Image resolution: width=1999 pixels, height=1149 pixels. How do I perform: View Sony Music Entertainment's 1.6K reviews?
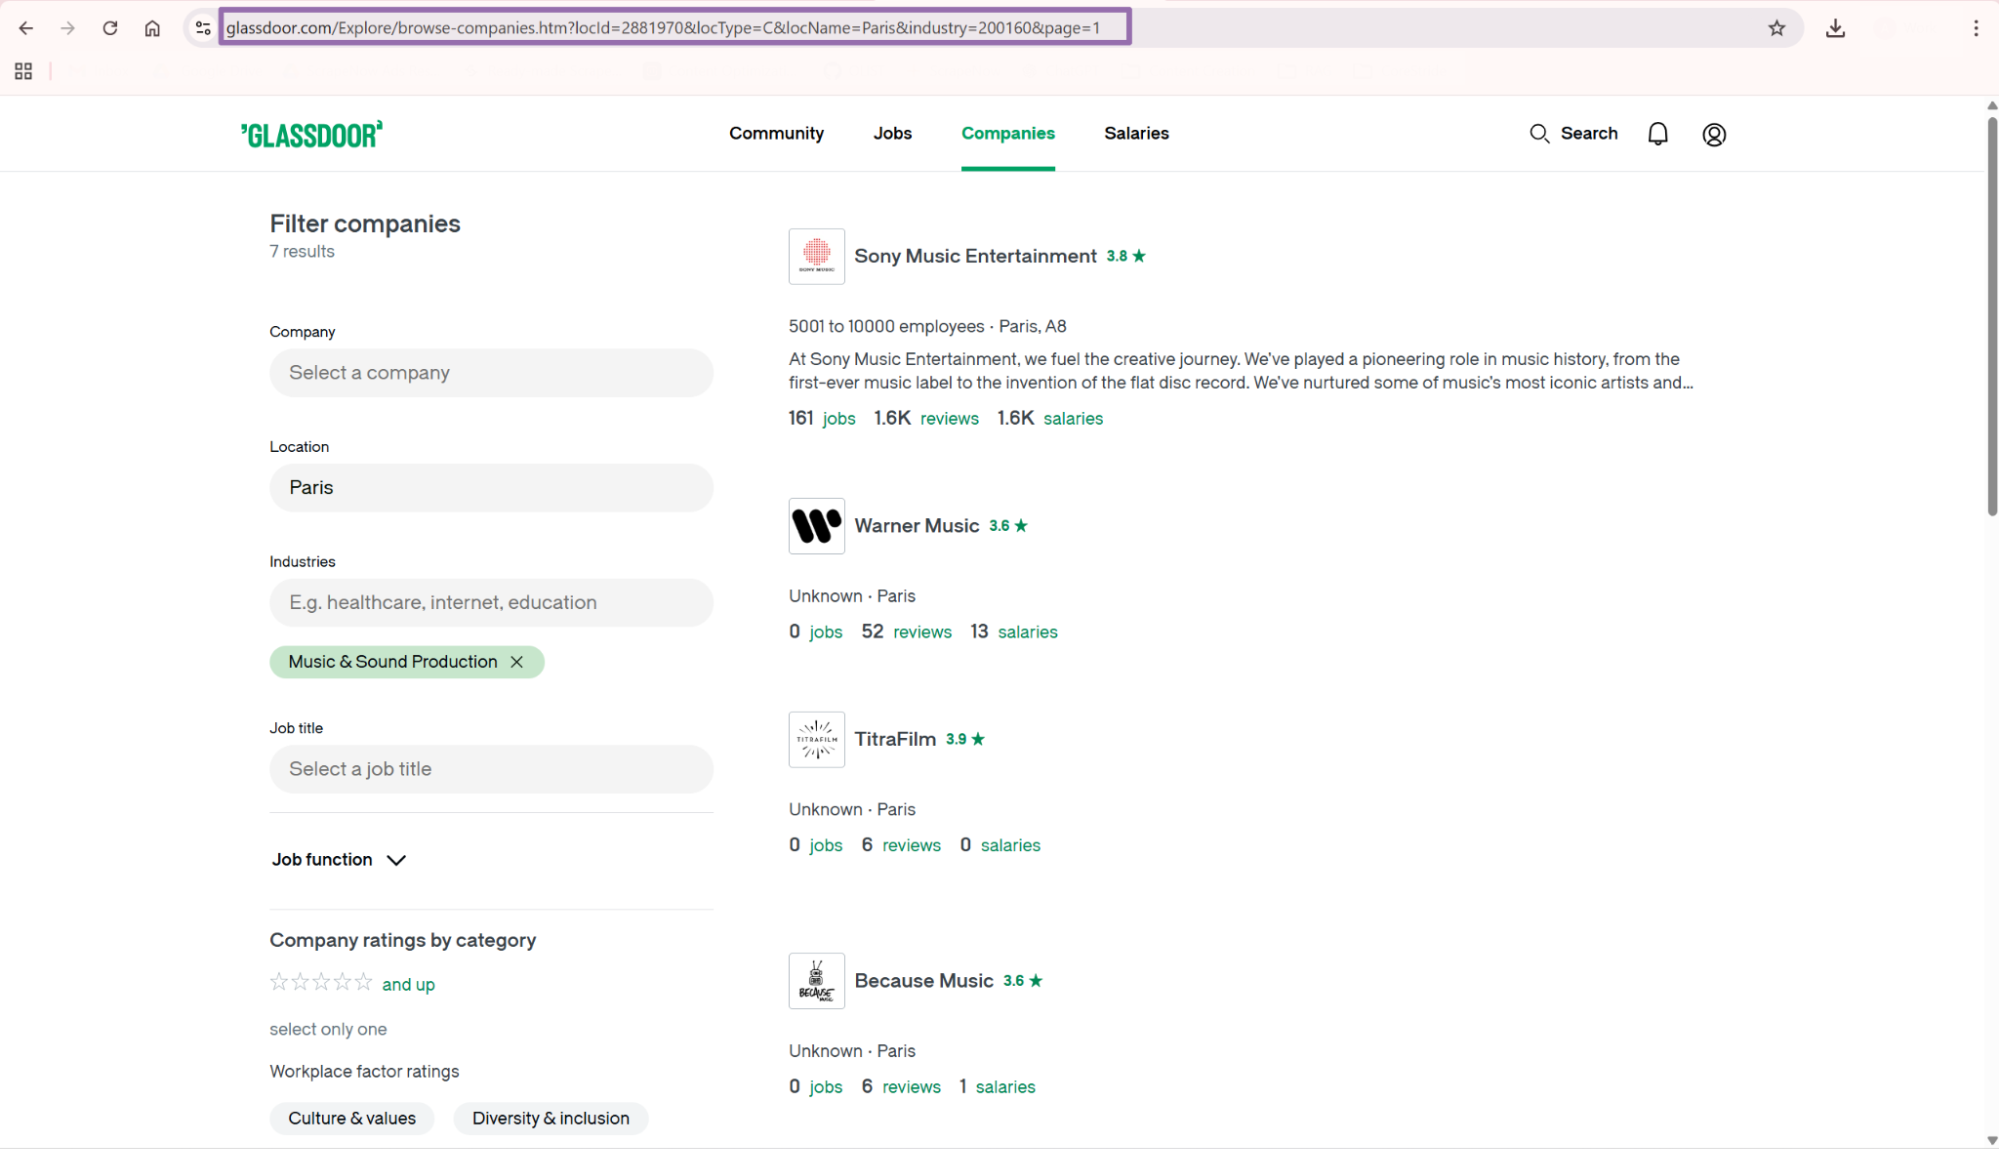click(x=926, y=419)
